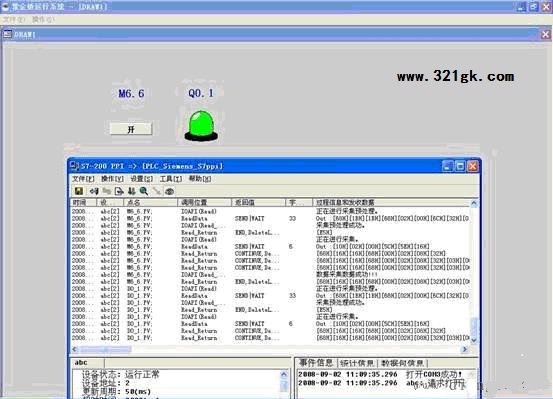The image size is (553, 399).
Task: Click the double down-arrows toolbar icon
Action: coord(132,191)
